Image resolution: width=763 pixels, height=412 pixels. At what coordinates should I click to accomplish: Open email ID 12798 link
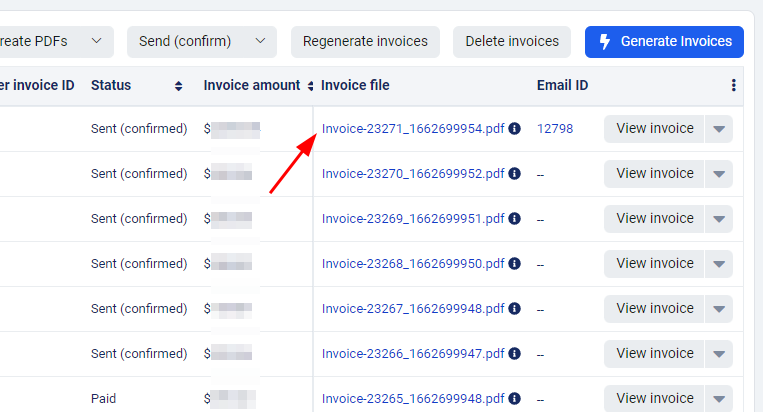click(555, 129)
